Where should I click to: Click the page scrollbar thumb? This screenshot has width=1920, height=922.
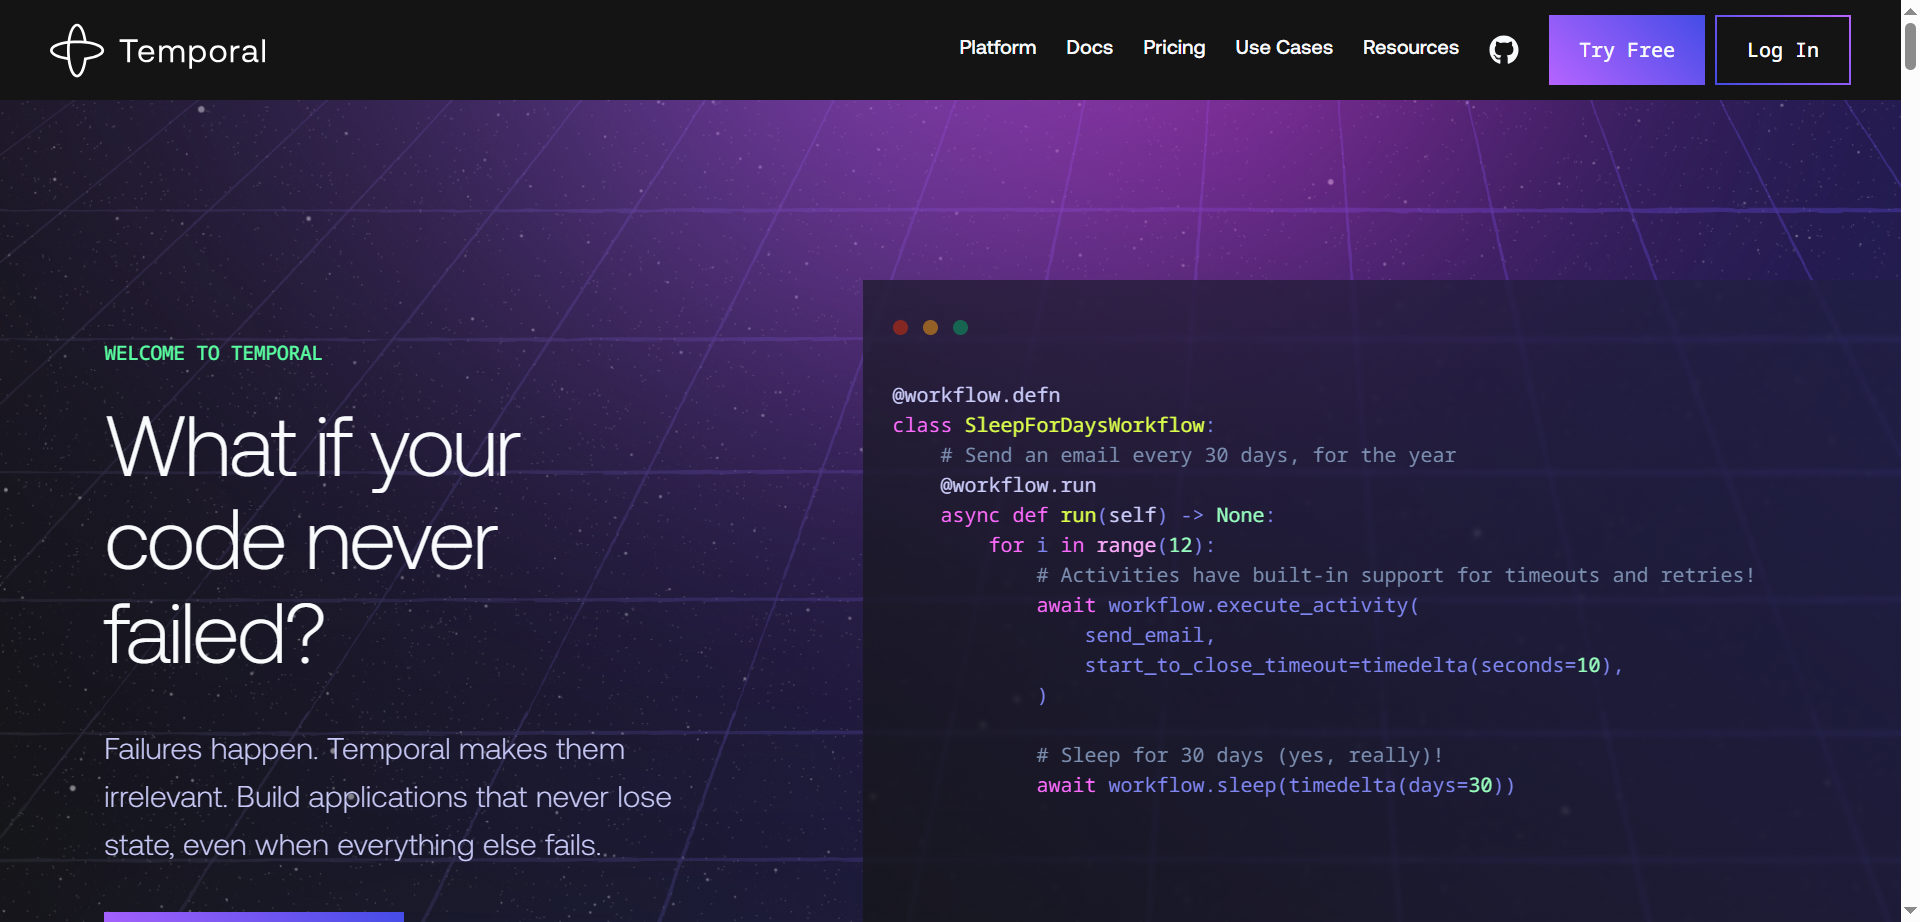click(1910, 45)
